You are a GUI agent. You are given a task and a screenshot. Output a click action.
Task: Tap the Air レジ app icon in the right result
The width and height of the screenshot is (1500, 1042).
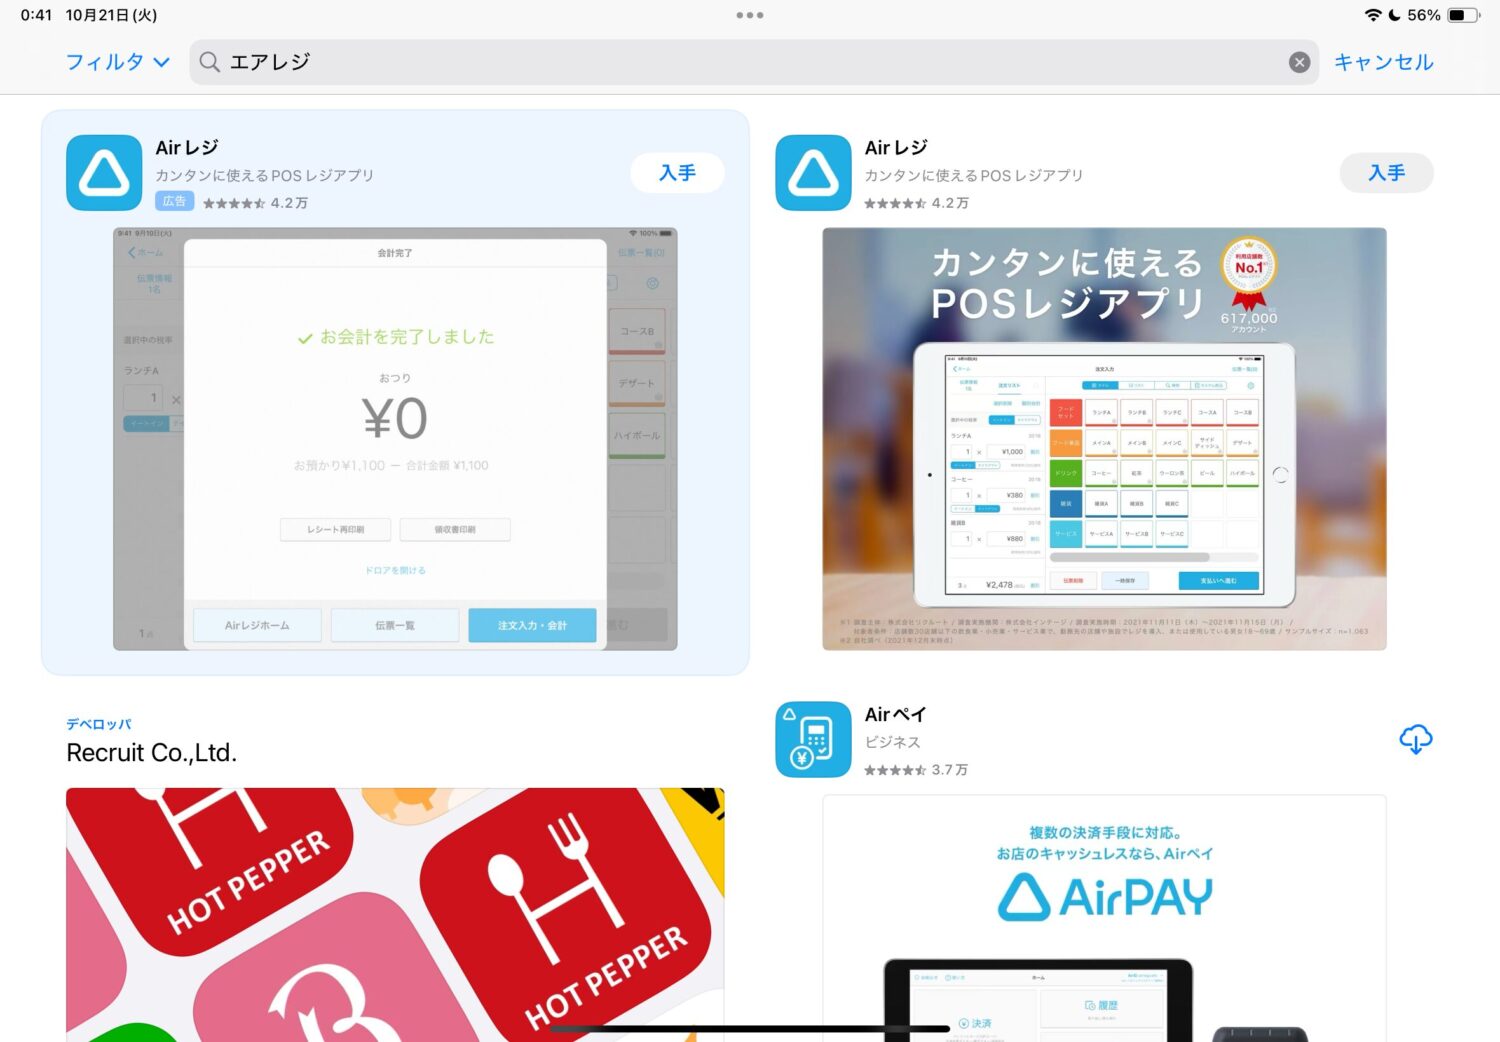click(813, 173)
